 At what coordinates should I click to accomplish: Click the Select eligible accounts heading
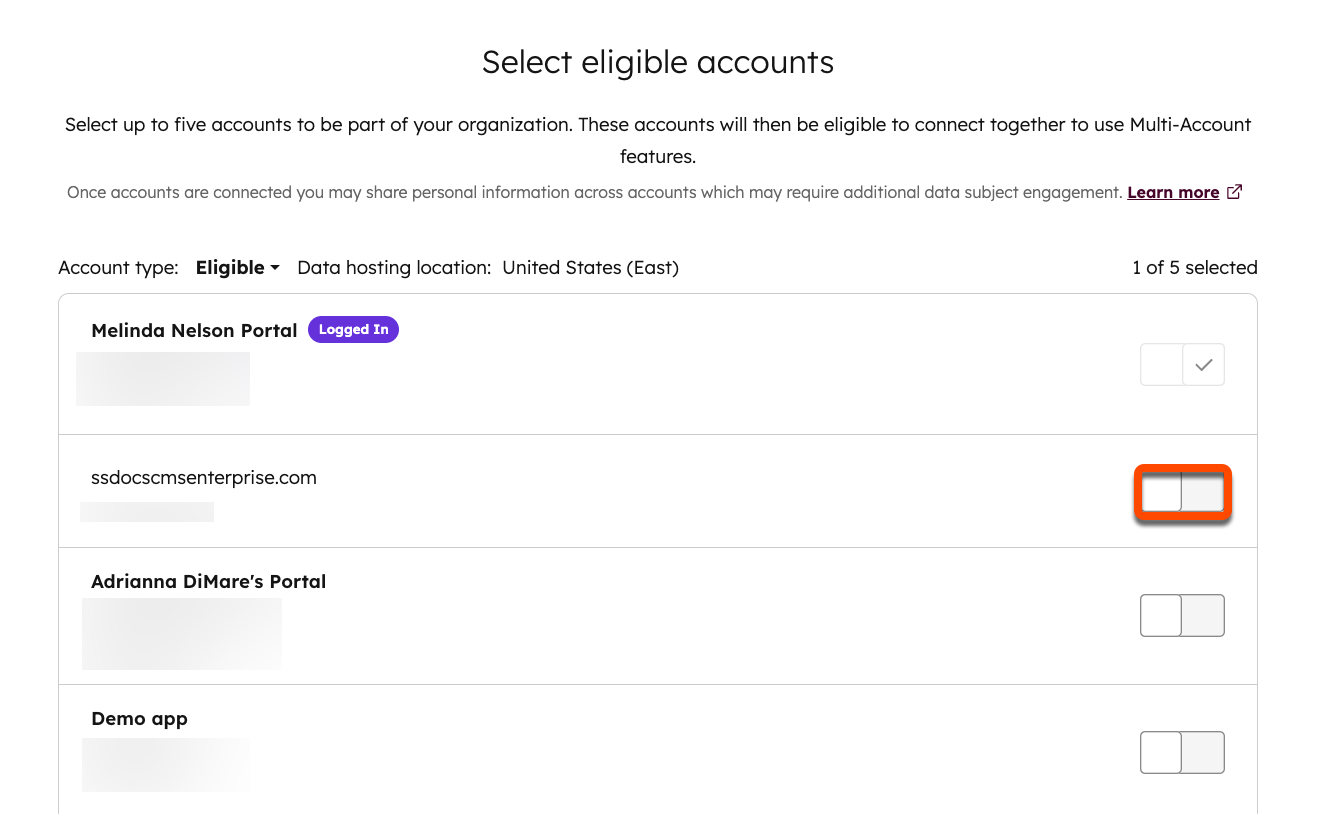click(x=658, y=62)
